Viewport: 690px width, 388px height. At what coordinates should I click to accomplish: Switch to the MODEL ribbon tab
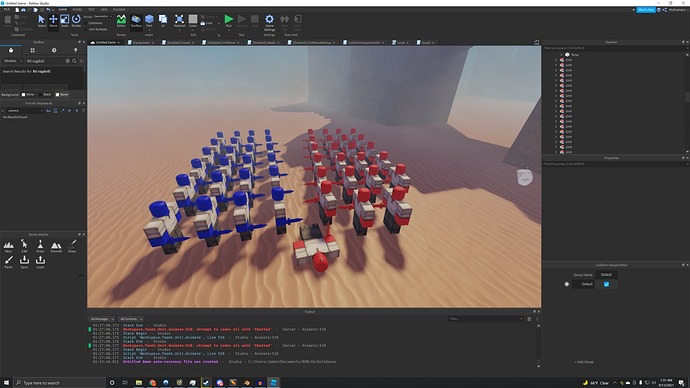77,9
